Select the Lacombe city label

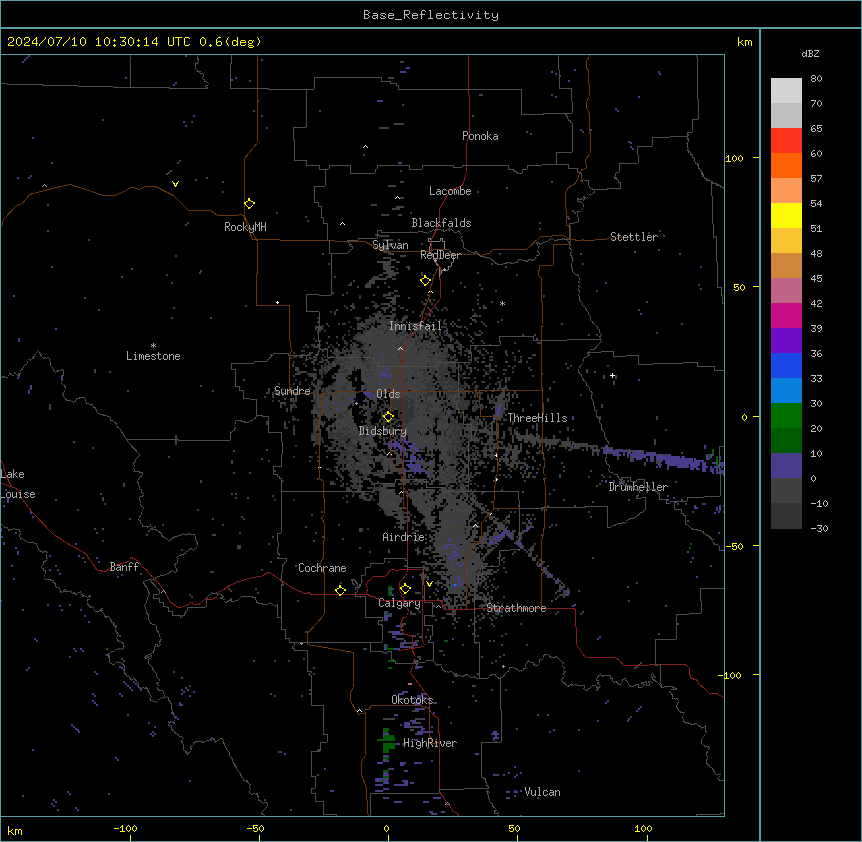[450, 191]
